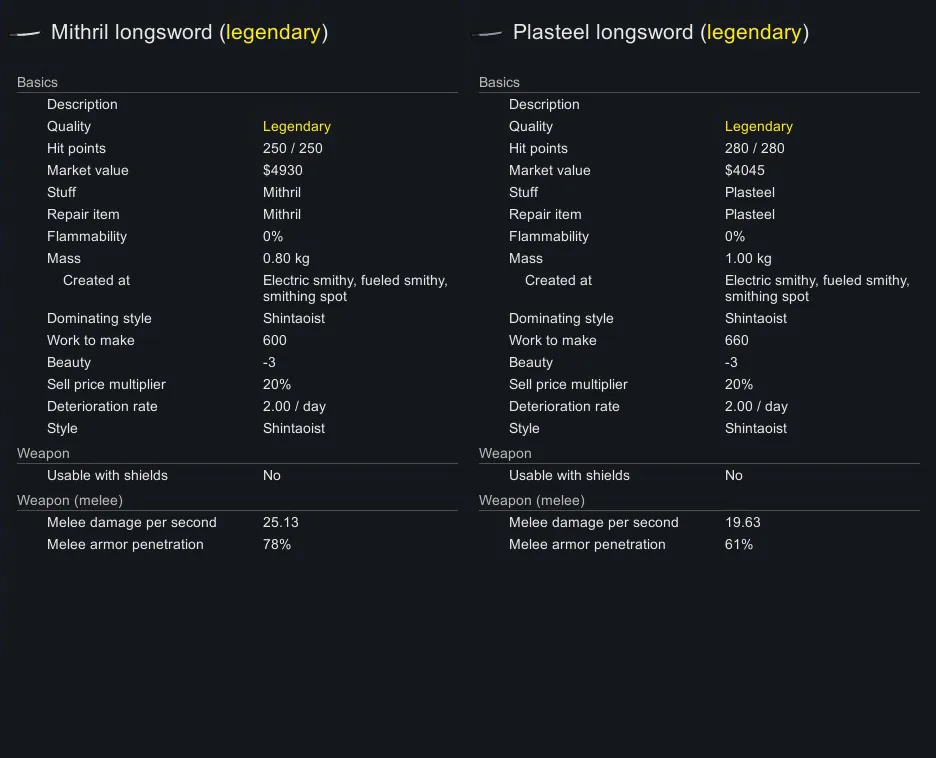The image size is (936, 758).
Task: Click Weapon (melee) header in Plasteel panel
Action: click(x=531, y=500)
